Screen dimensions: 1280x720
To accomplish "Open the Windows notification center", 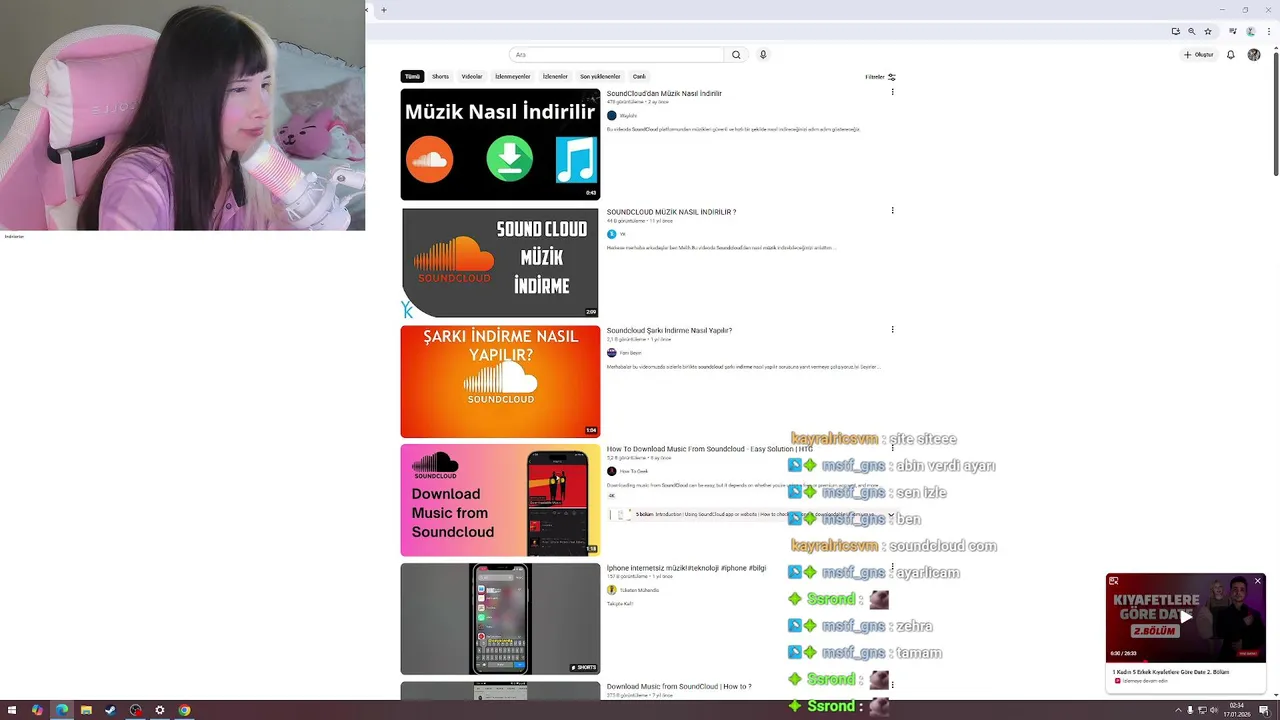I will click(1265, 710).
